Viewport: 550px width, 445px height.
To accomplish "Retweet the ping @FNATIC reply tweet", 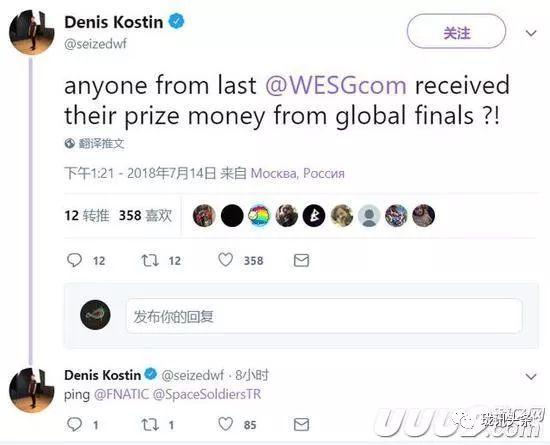I will pyautogui.click(x=150, y=425).
